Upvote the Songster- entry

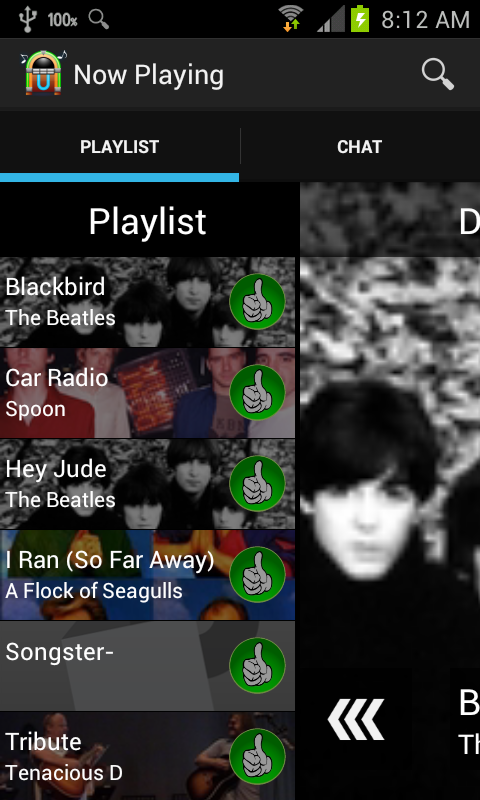258,665
